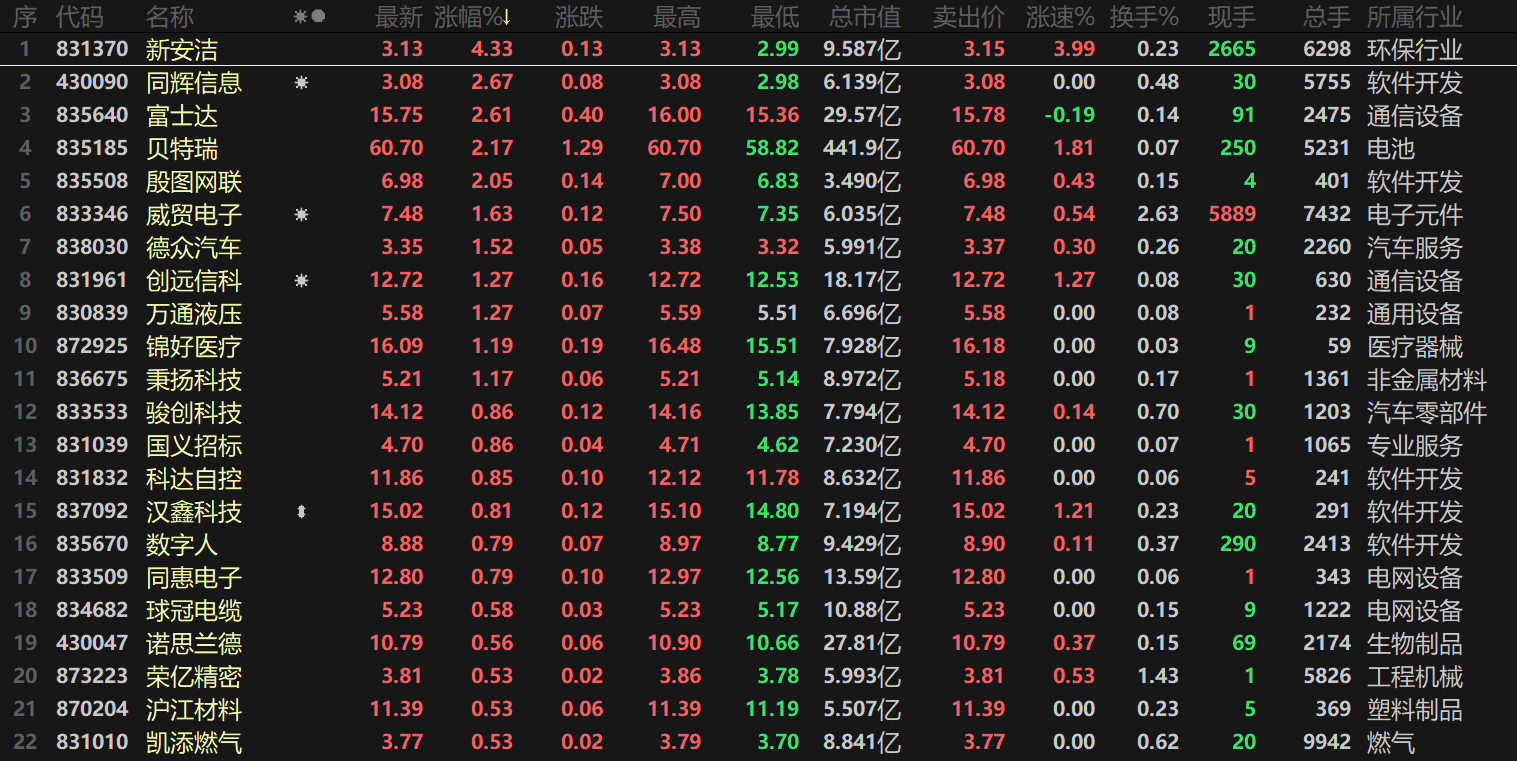Viewport: 1517px width, 761px height.
Task: Click the star marker beside 同辉信息
Action: pyautogui.click(x=301, y=83)
